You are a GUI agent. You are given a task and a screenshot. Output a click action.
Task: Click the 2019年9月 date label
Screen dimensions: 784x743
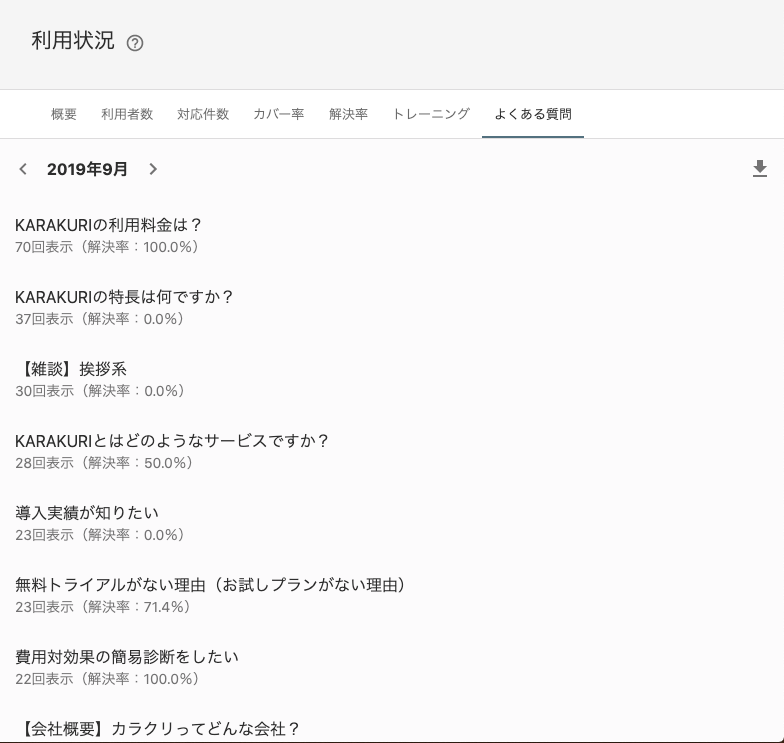click(x=87, y=169)
